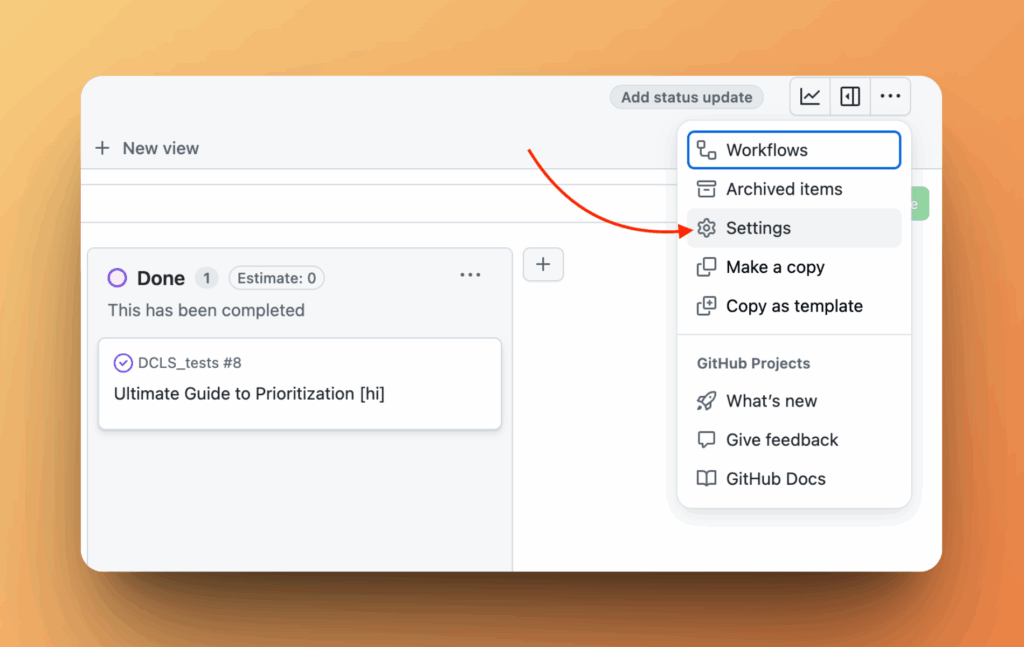The width and height of the screenshot is (1024, 647).
Task: Open GitHub Docs from the menu
Action: point(774,478)
